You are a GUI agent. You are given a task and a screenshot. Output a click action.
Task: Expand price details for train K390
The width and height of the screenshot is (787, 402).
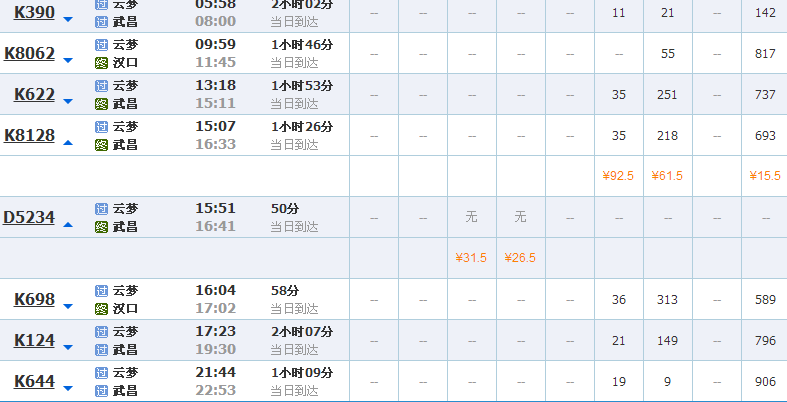pos(68,20)
